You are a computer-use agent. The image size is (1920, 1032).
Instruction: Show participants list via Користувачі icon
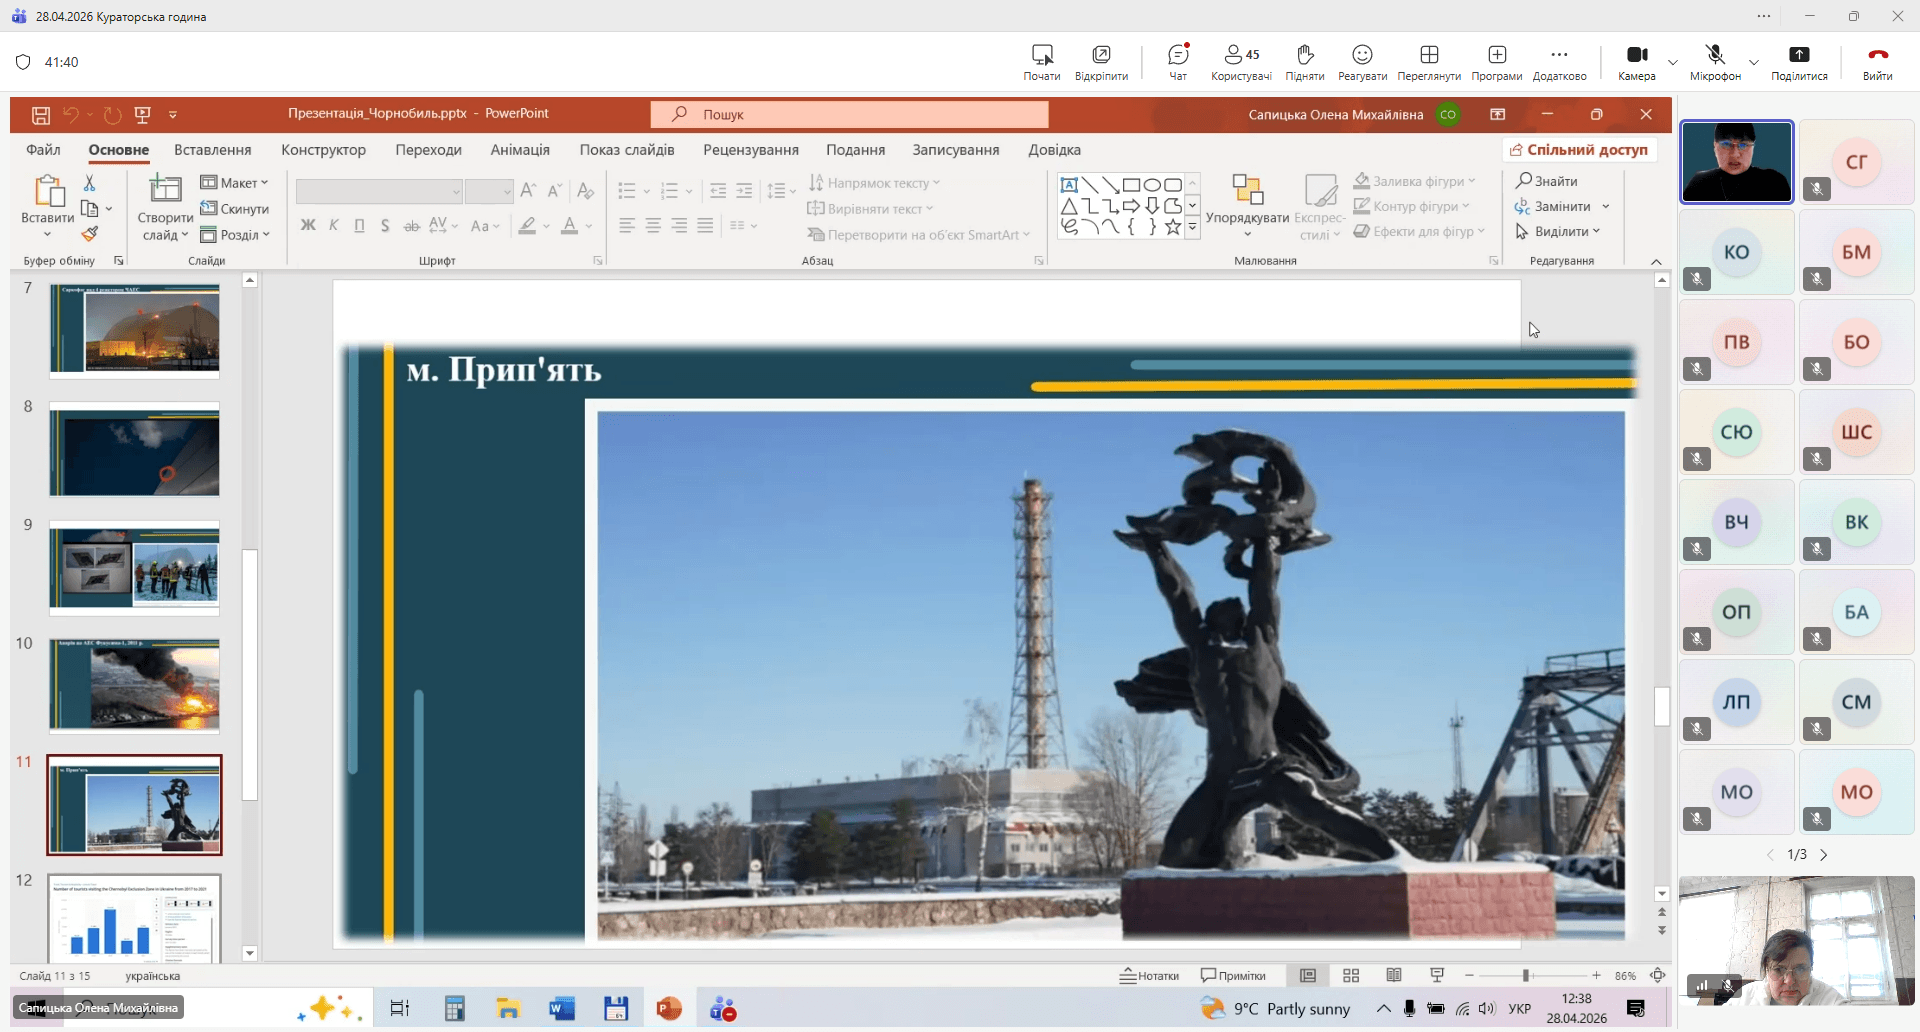coord(1241,61)
